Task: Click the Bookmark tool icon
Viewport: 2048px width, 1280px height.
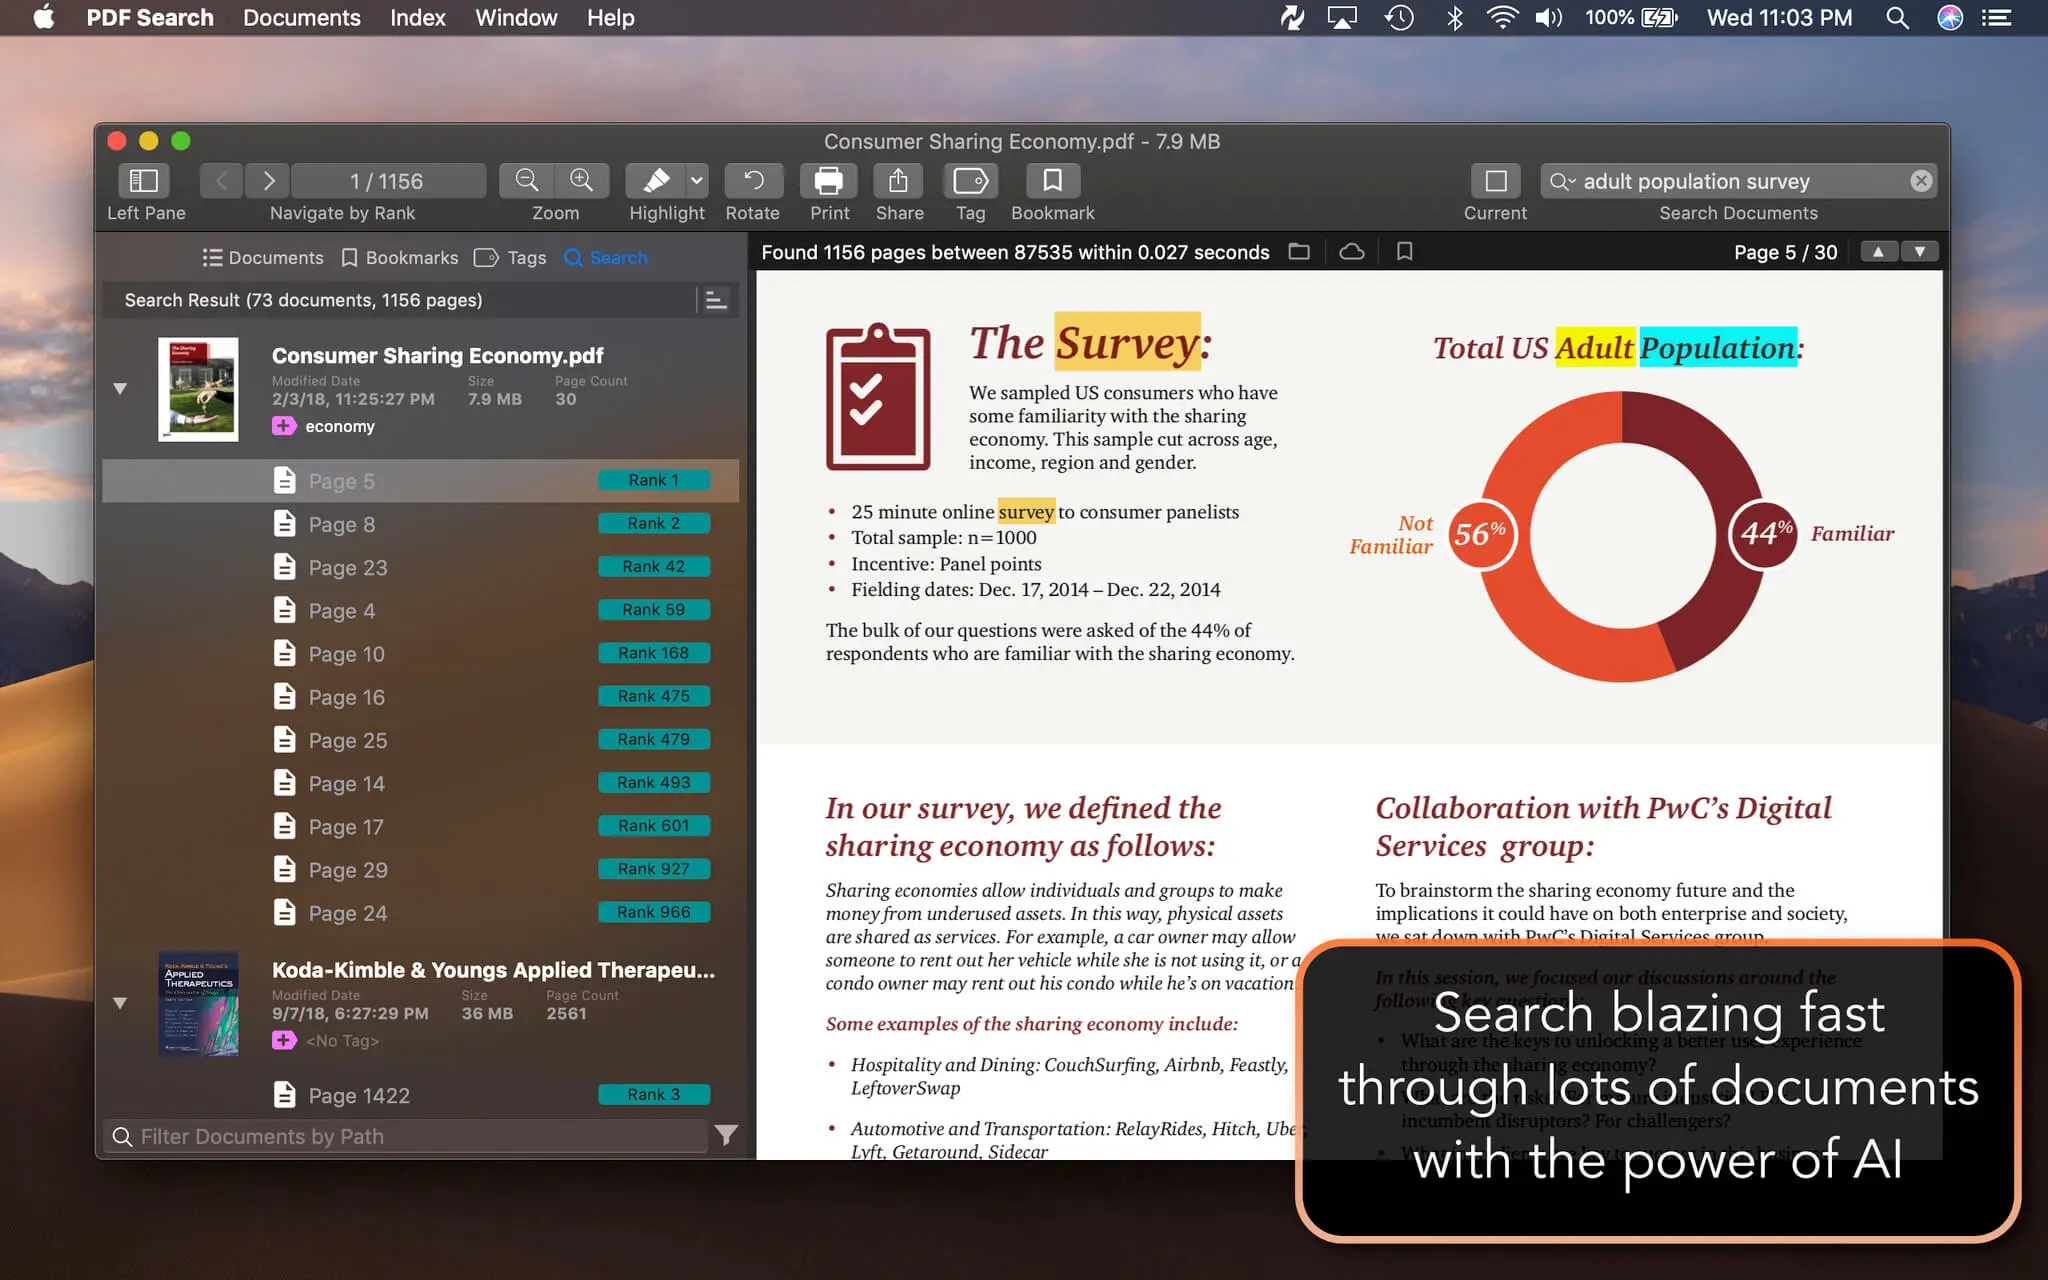Action: click(1051, 180)
